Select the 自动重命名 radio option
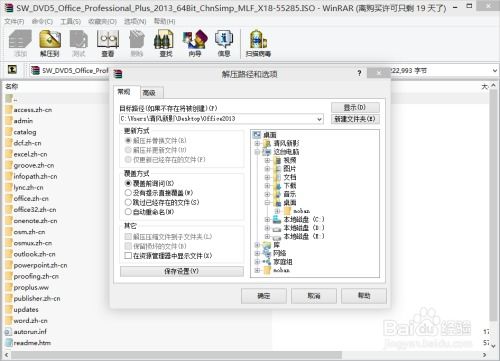 pyautogui.click(x=128, y=212)
